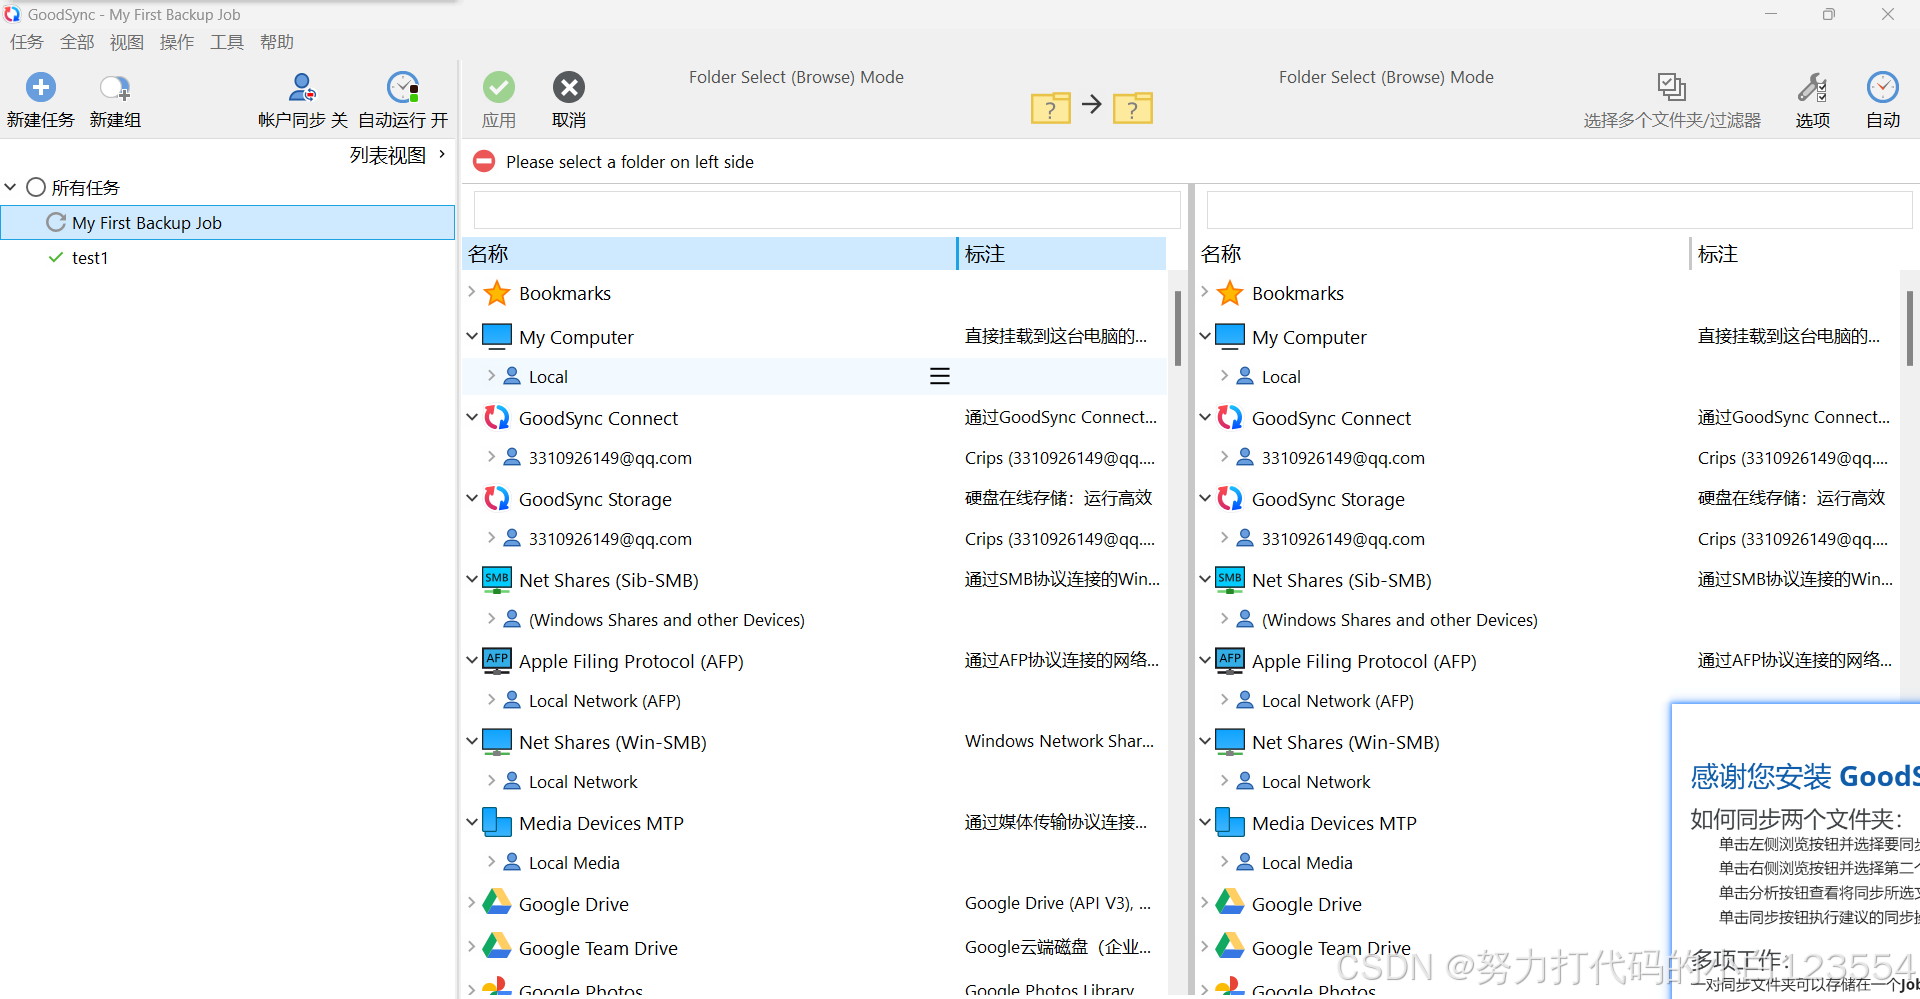Collapse the All Jobs (所有任务) tree

pyautogui.click(x=11, y=187)
